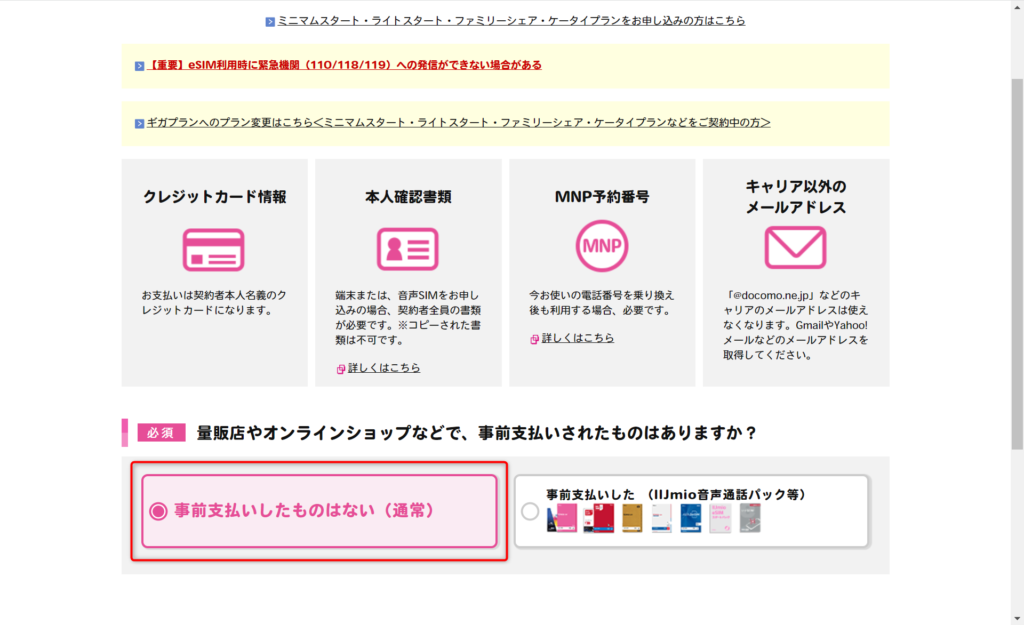This screenshot has height=625, width=1024.
Task: Click the gold IIJmio package thumbnail
Action: (632, 518)
